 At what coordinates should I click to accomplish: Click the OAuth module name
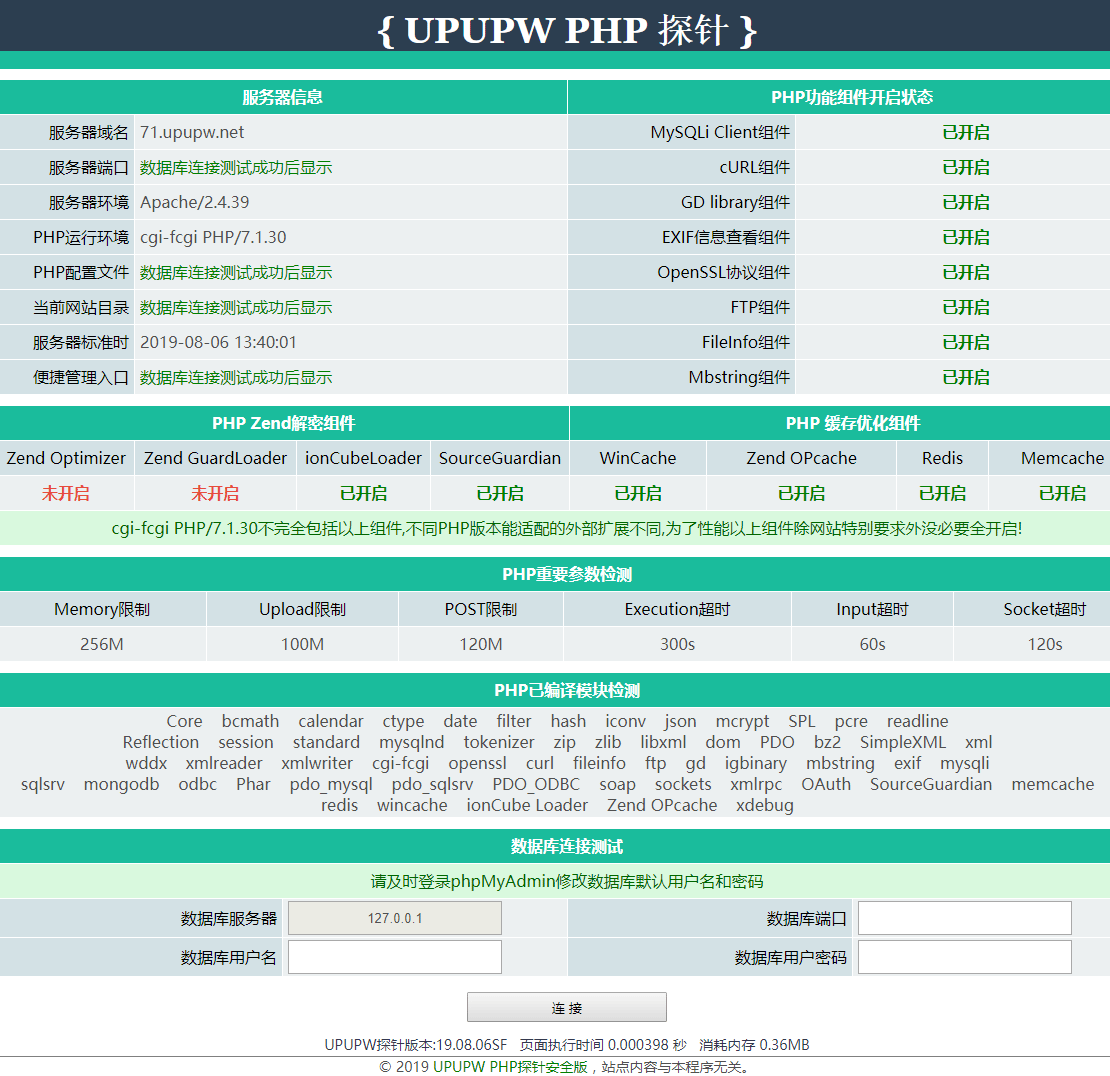825,784
